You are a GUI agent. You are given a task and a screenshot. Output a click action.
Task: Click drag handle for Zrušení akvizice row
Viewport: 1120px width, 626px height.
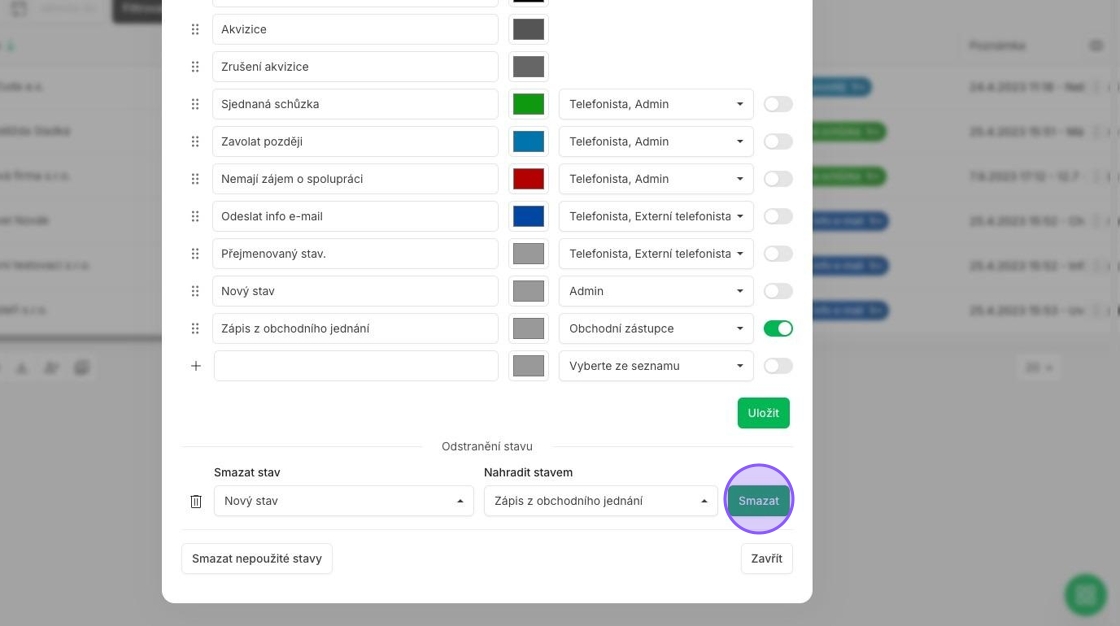[x=195, y=67]
